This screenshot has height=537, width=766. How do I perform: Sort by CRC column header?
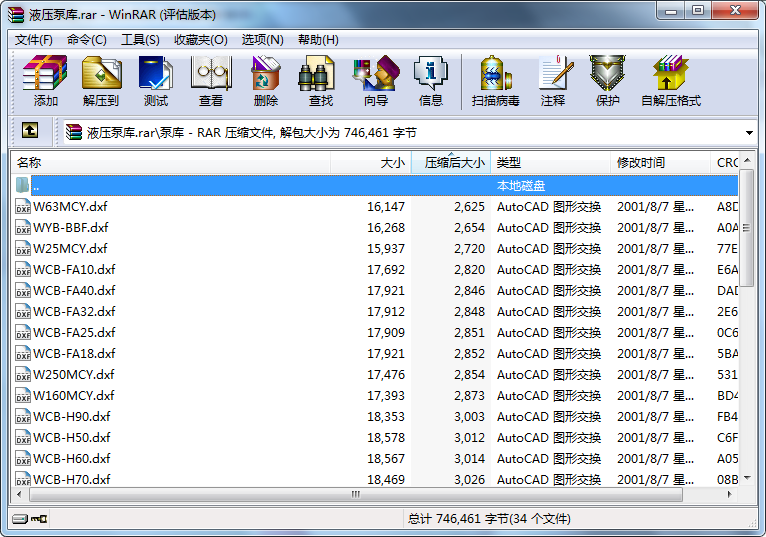[x=725, y=163]
